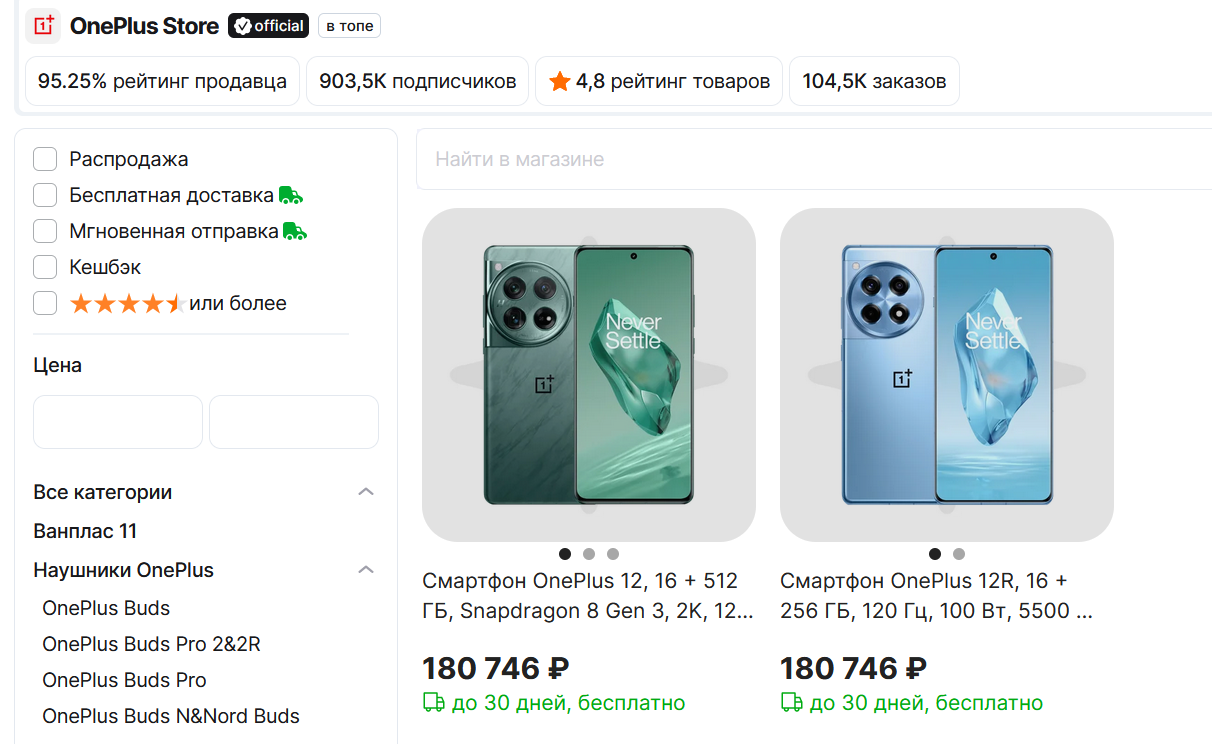1212x744 pixels.
Task: Click the OnePlus Store logo icon
Action: 43,26
